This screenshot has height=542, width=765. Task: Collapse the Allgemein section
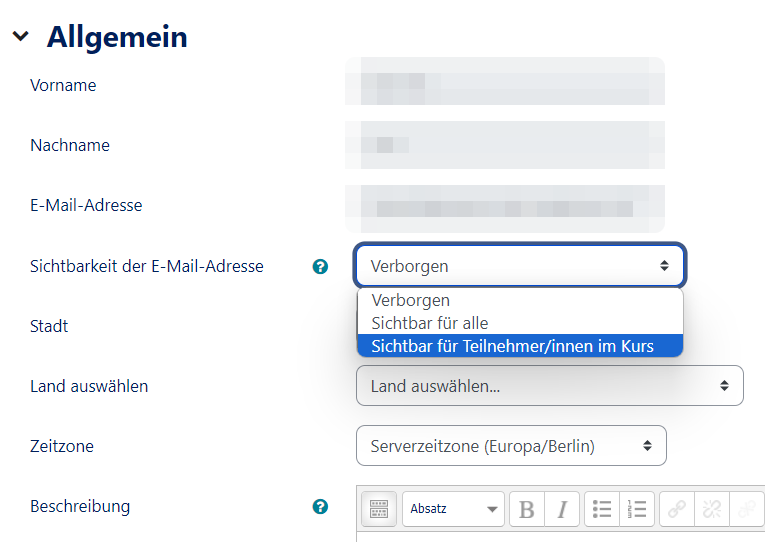[x=21, y=37]
